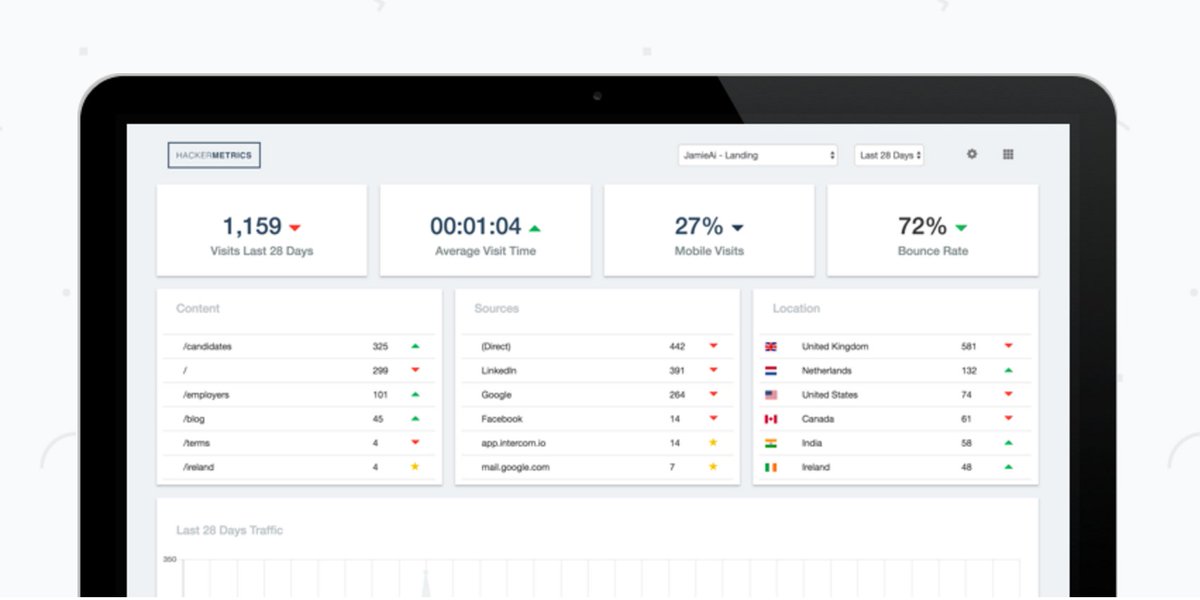Click the red down arrow beside 1,159 visits

[x=295, y=228]
